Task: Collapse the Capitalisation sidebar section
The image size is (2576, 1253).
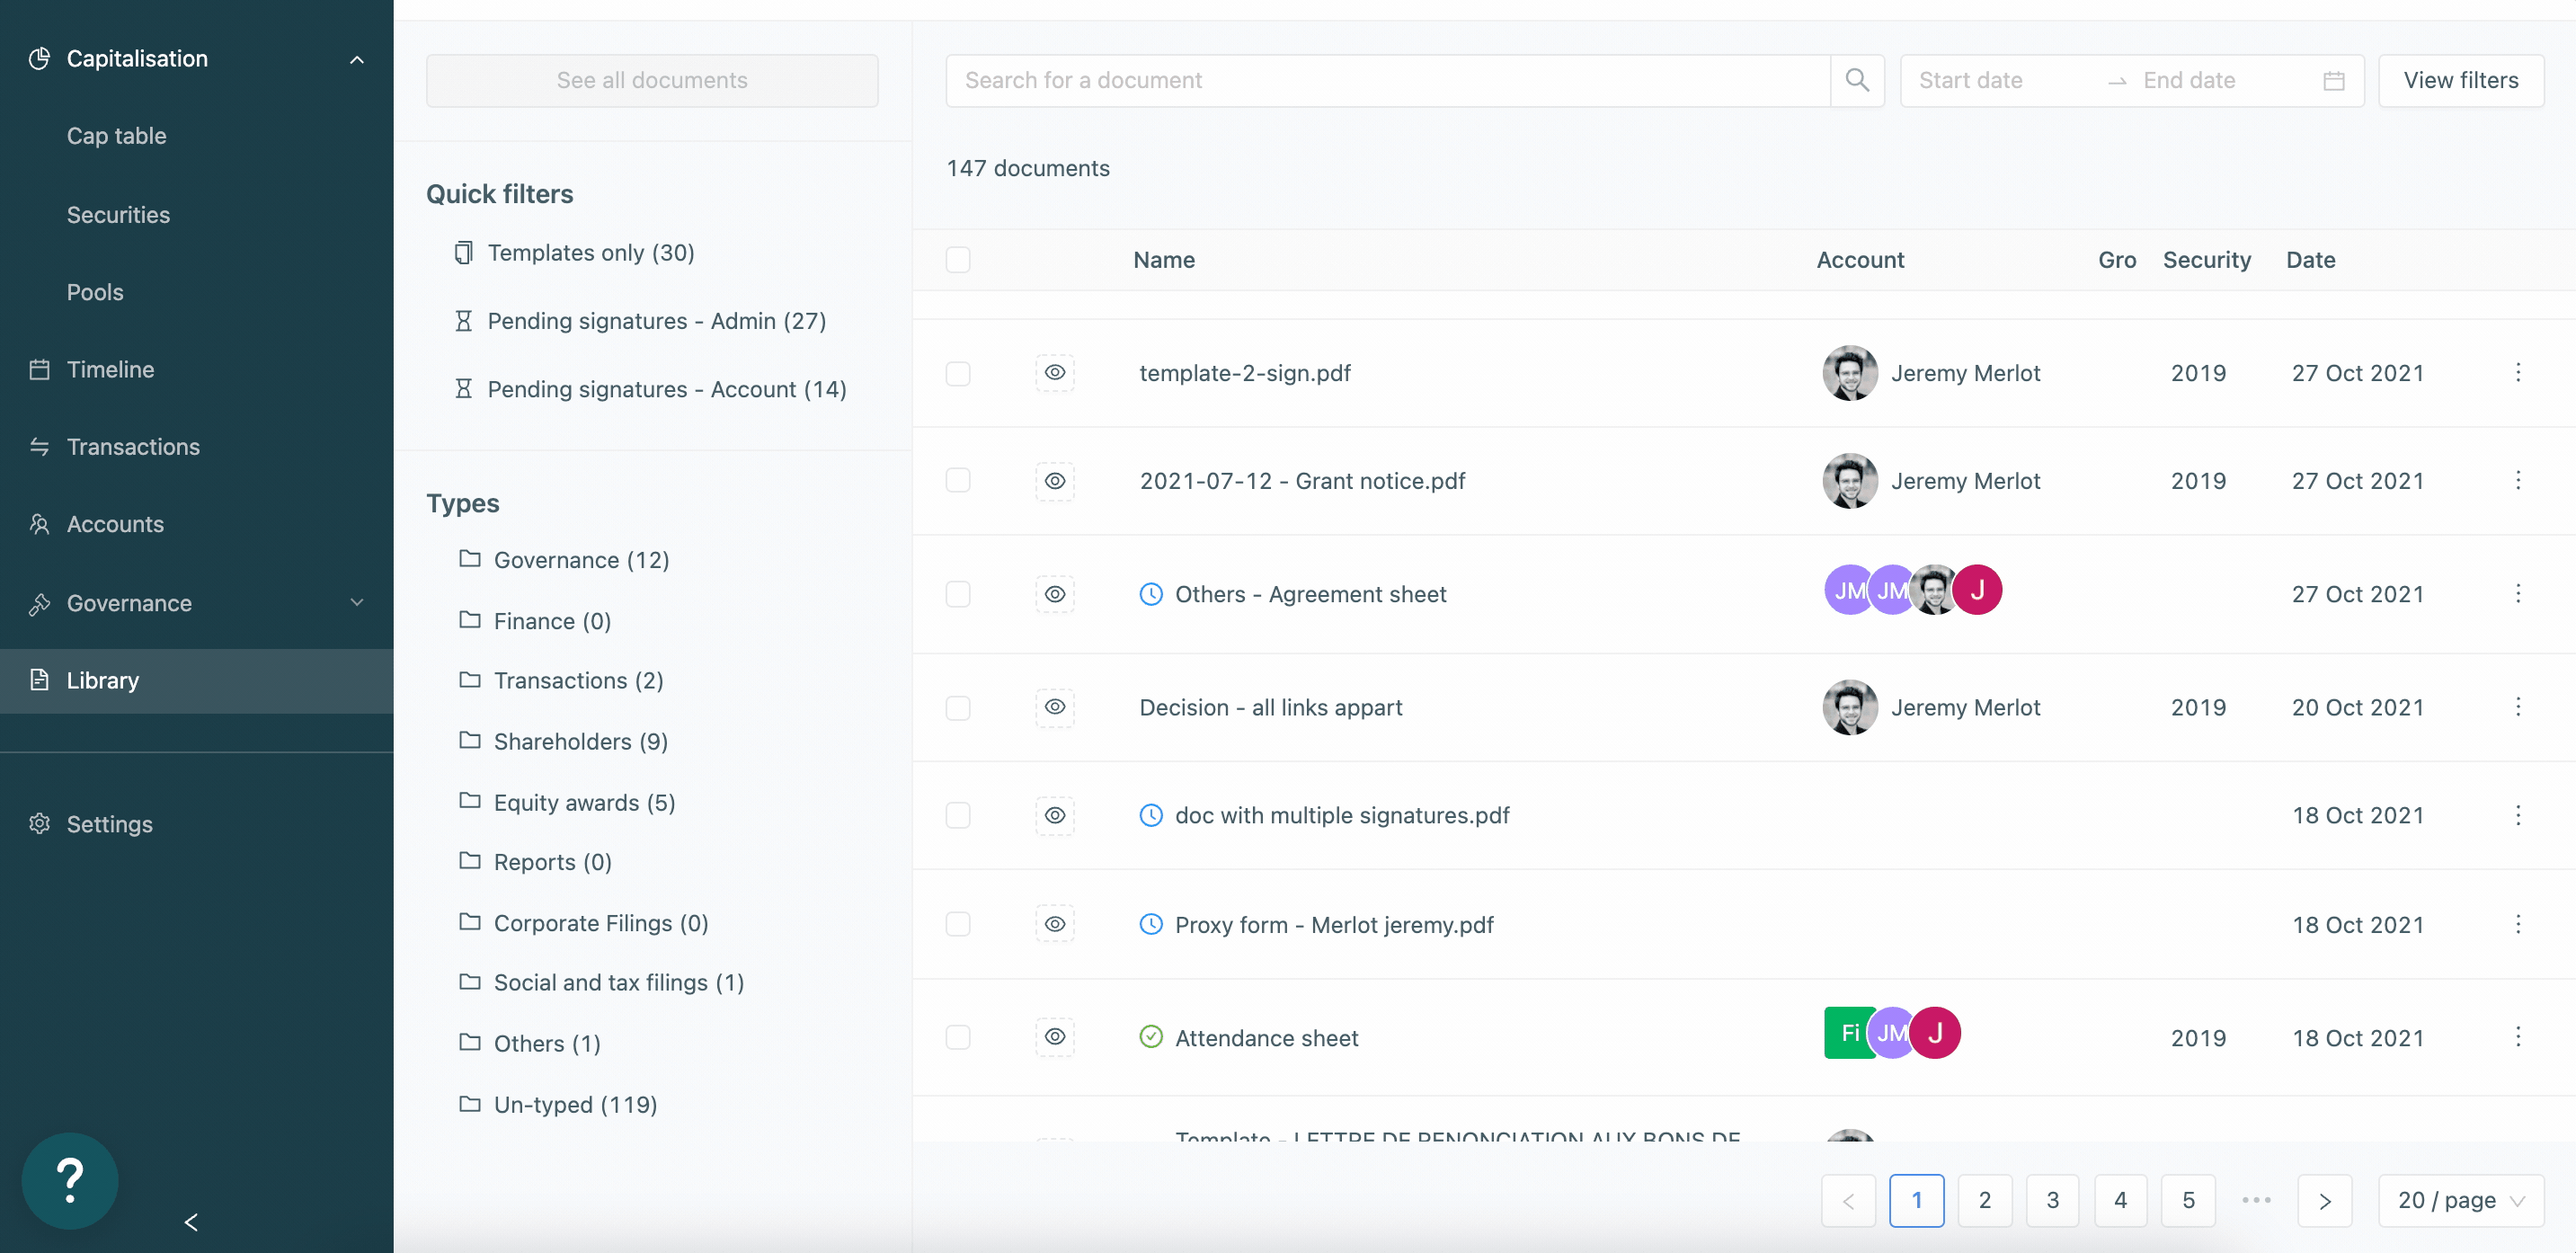Action: 356,59
